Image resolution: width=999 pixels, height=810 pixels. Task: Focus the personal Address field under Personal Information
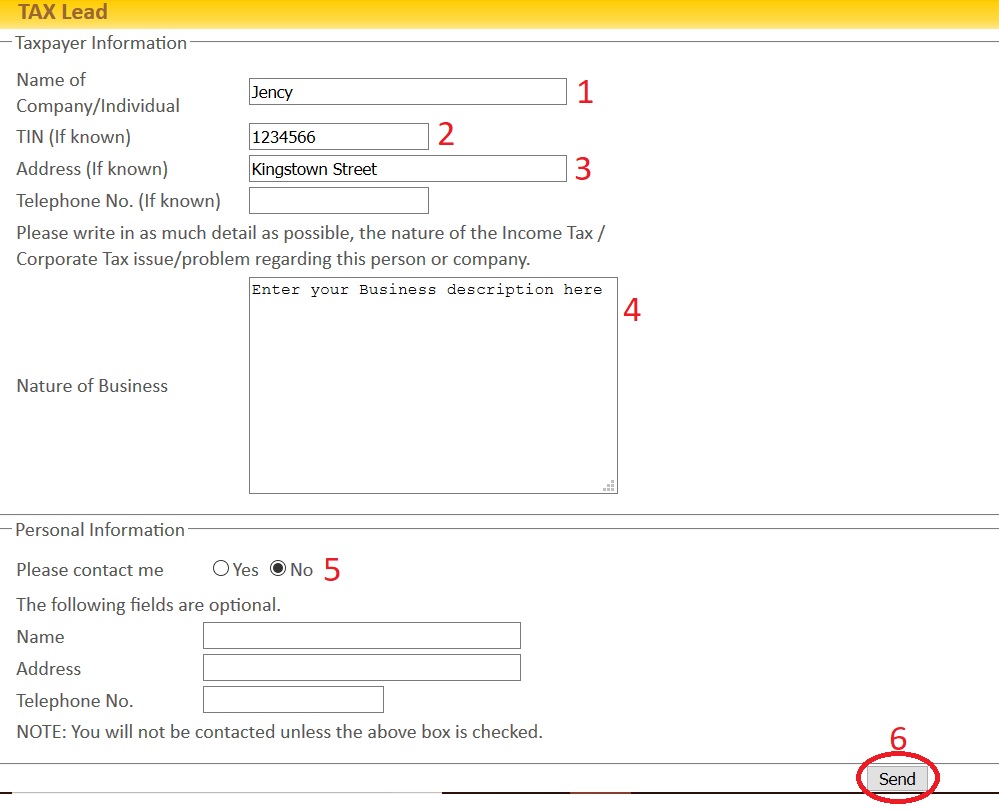coord(361,668)
